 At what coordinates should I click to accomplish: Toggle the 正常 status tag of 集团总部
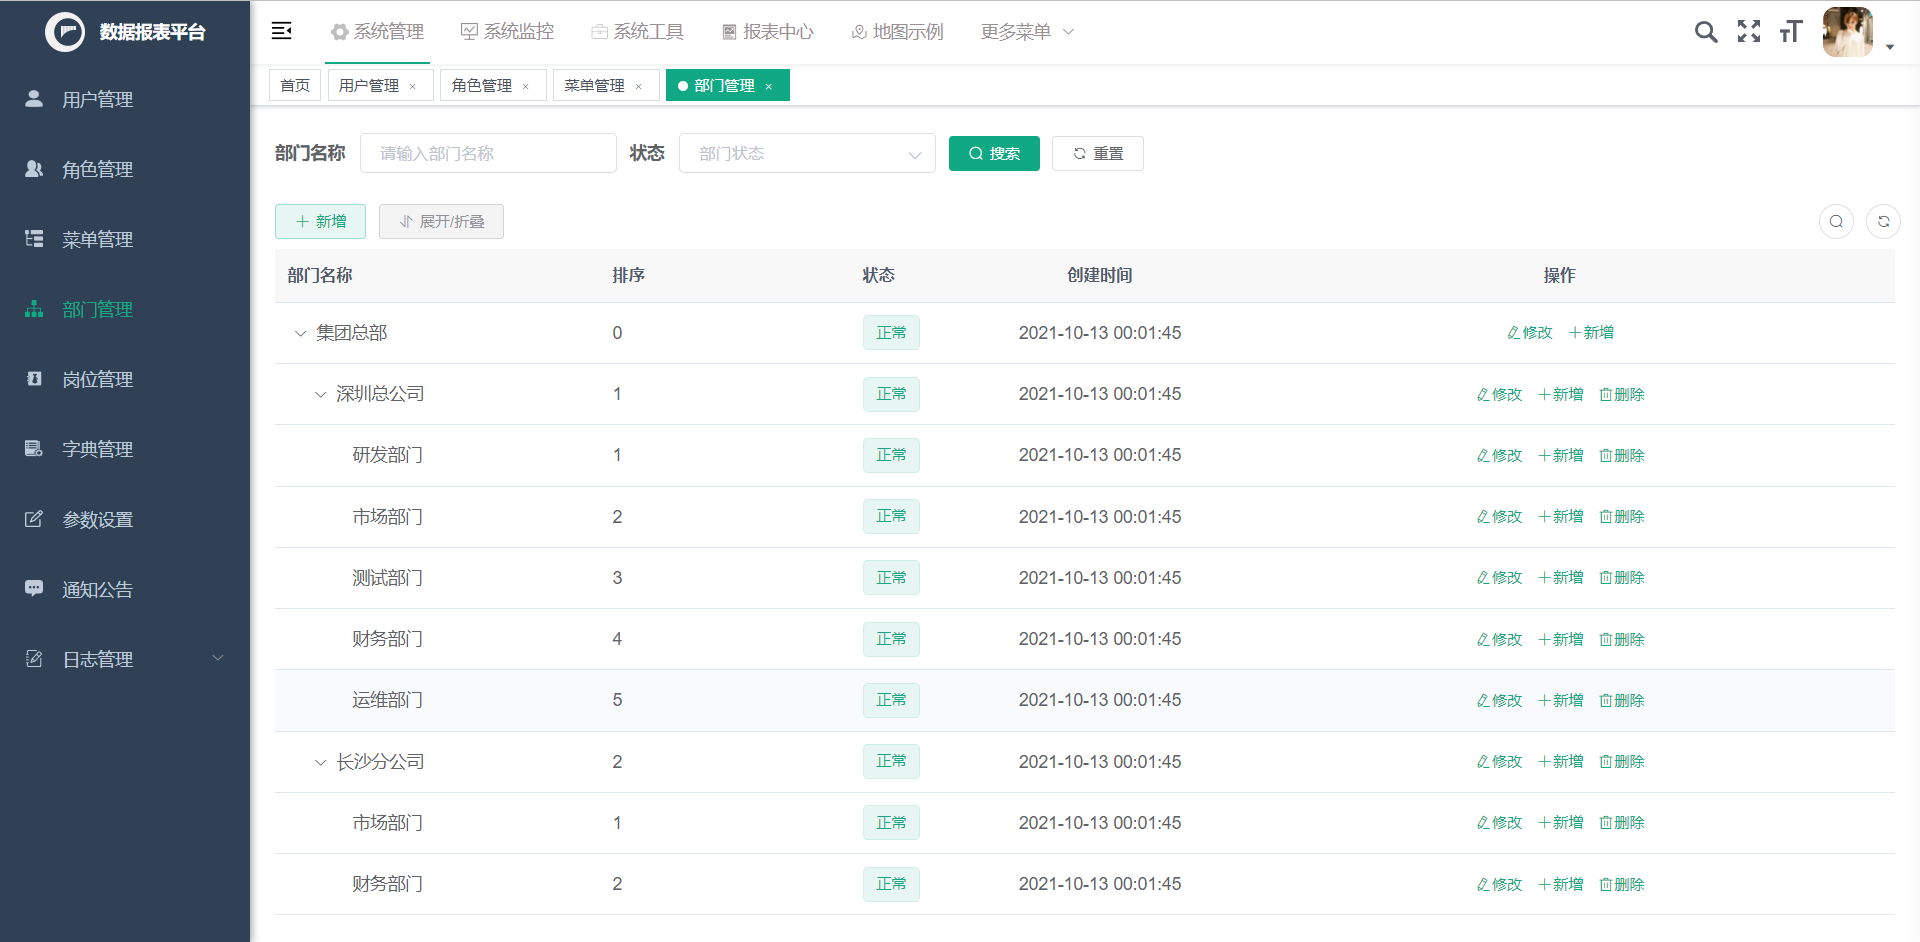coord(891,332)
